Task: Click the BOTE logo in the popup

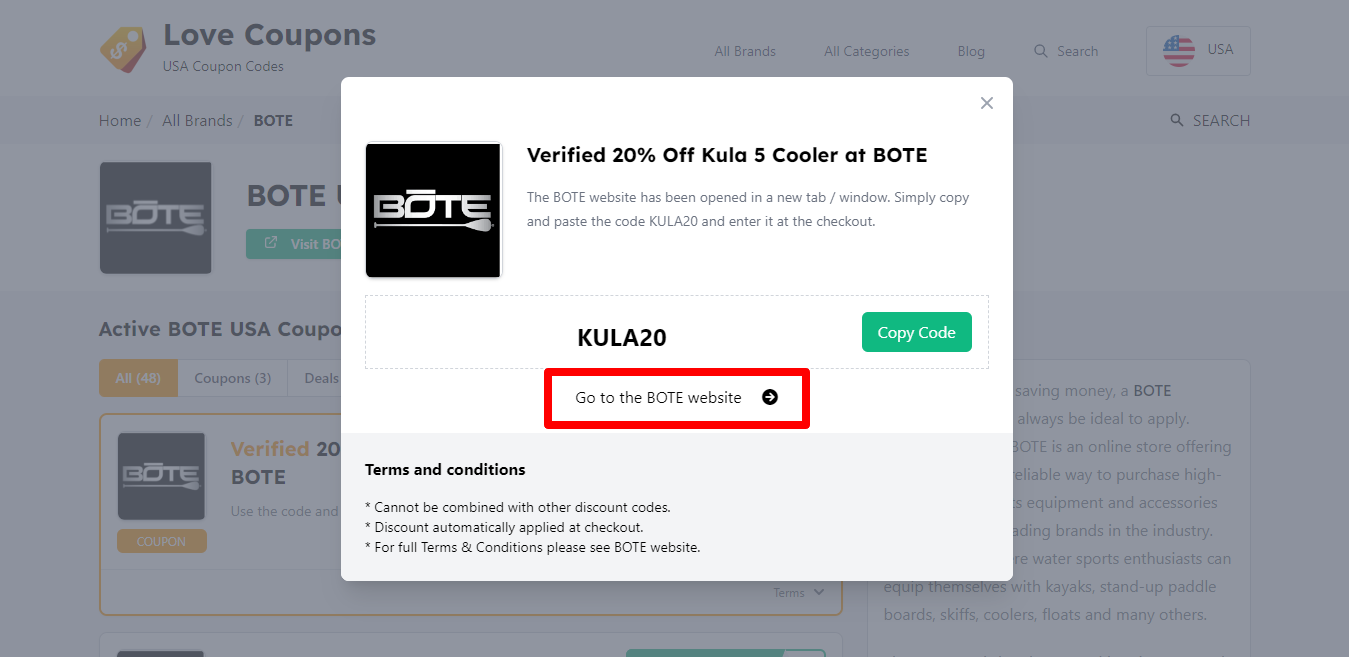Action: click(433, 210)
